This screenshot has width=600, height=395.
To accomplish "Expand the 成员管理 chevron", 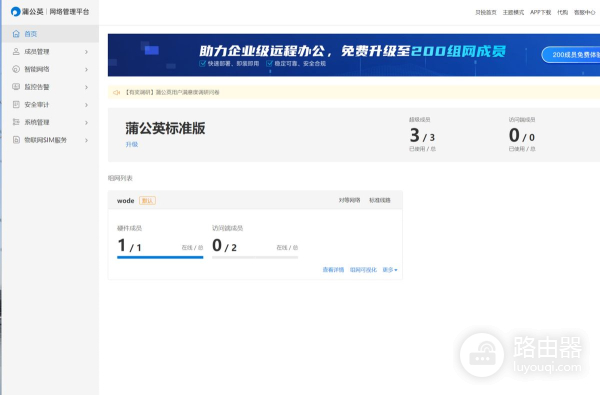I will tap(86, 52).
